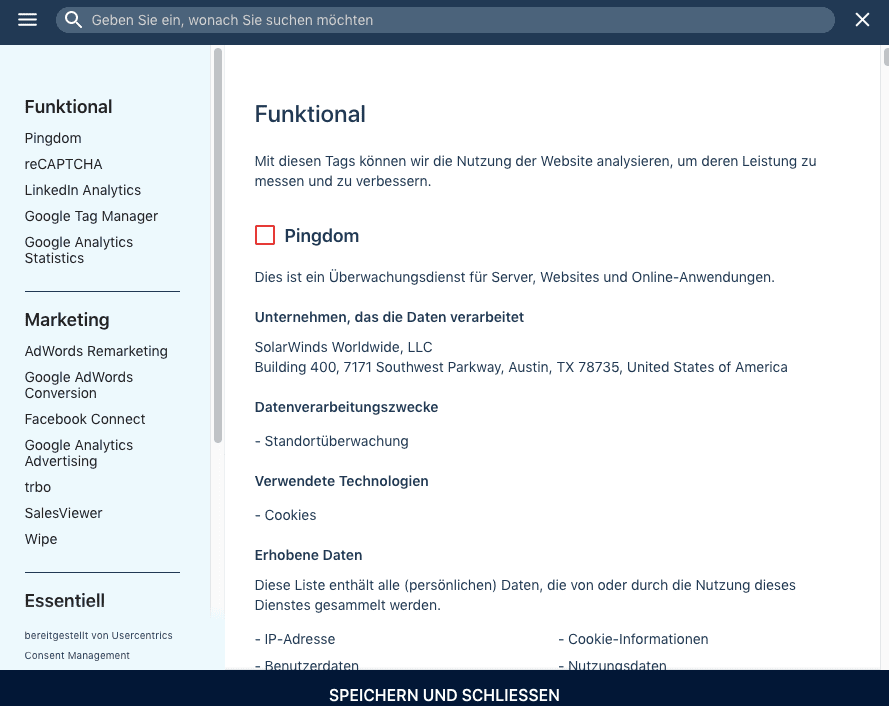This screenshot has width=889, height=706.
Task: Close the consent settings panel
Action: [x=862, y=20]
